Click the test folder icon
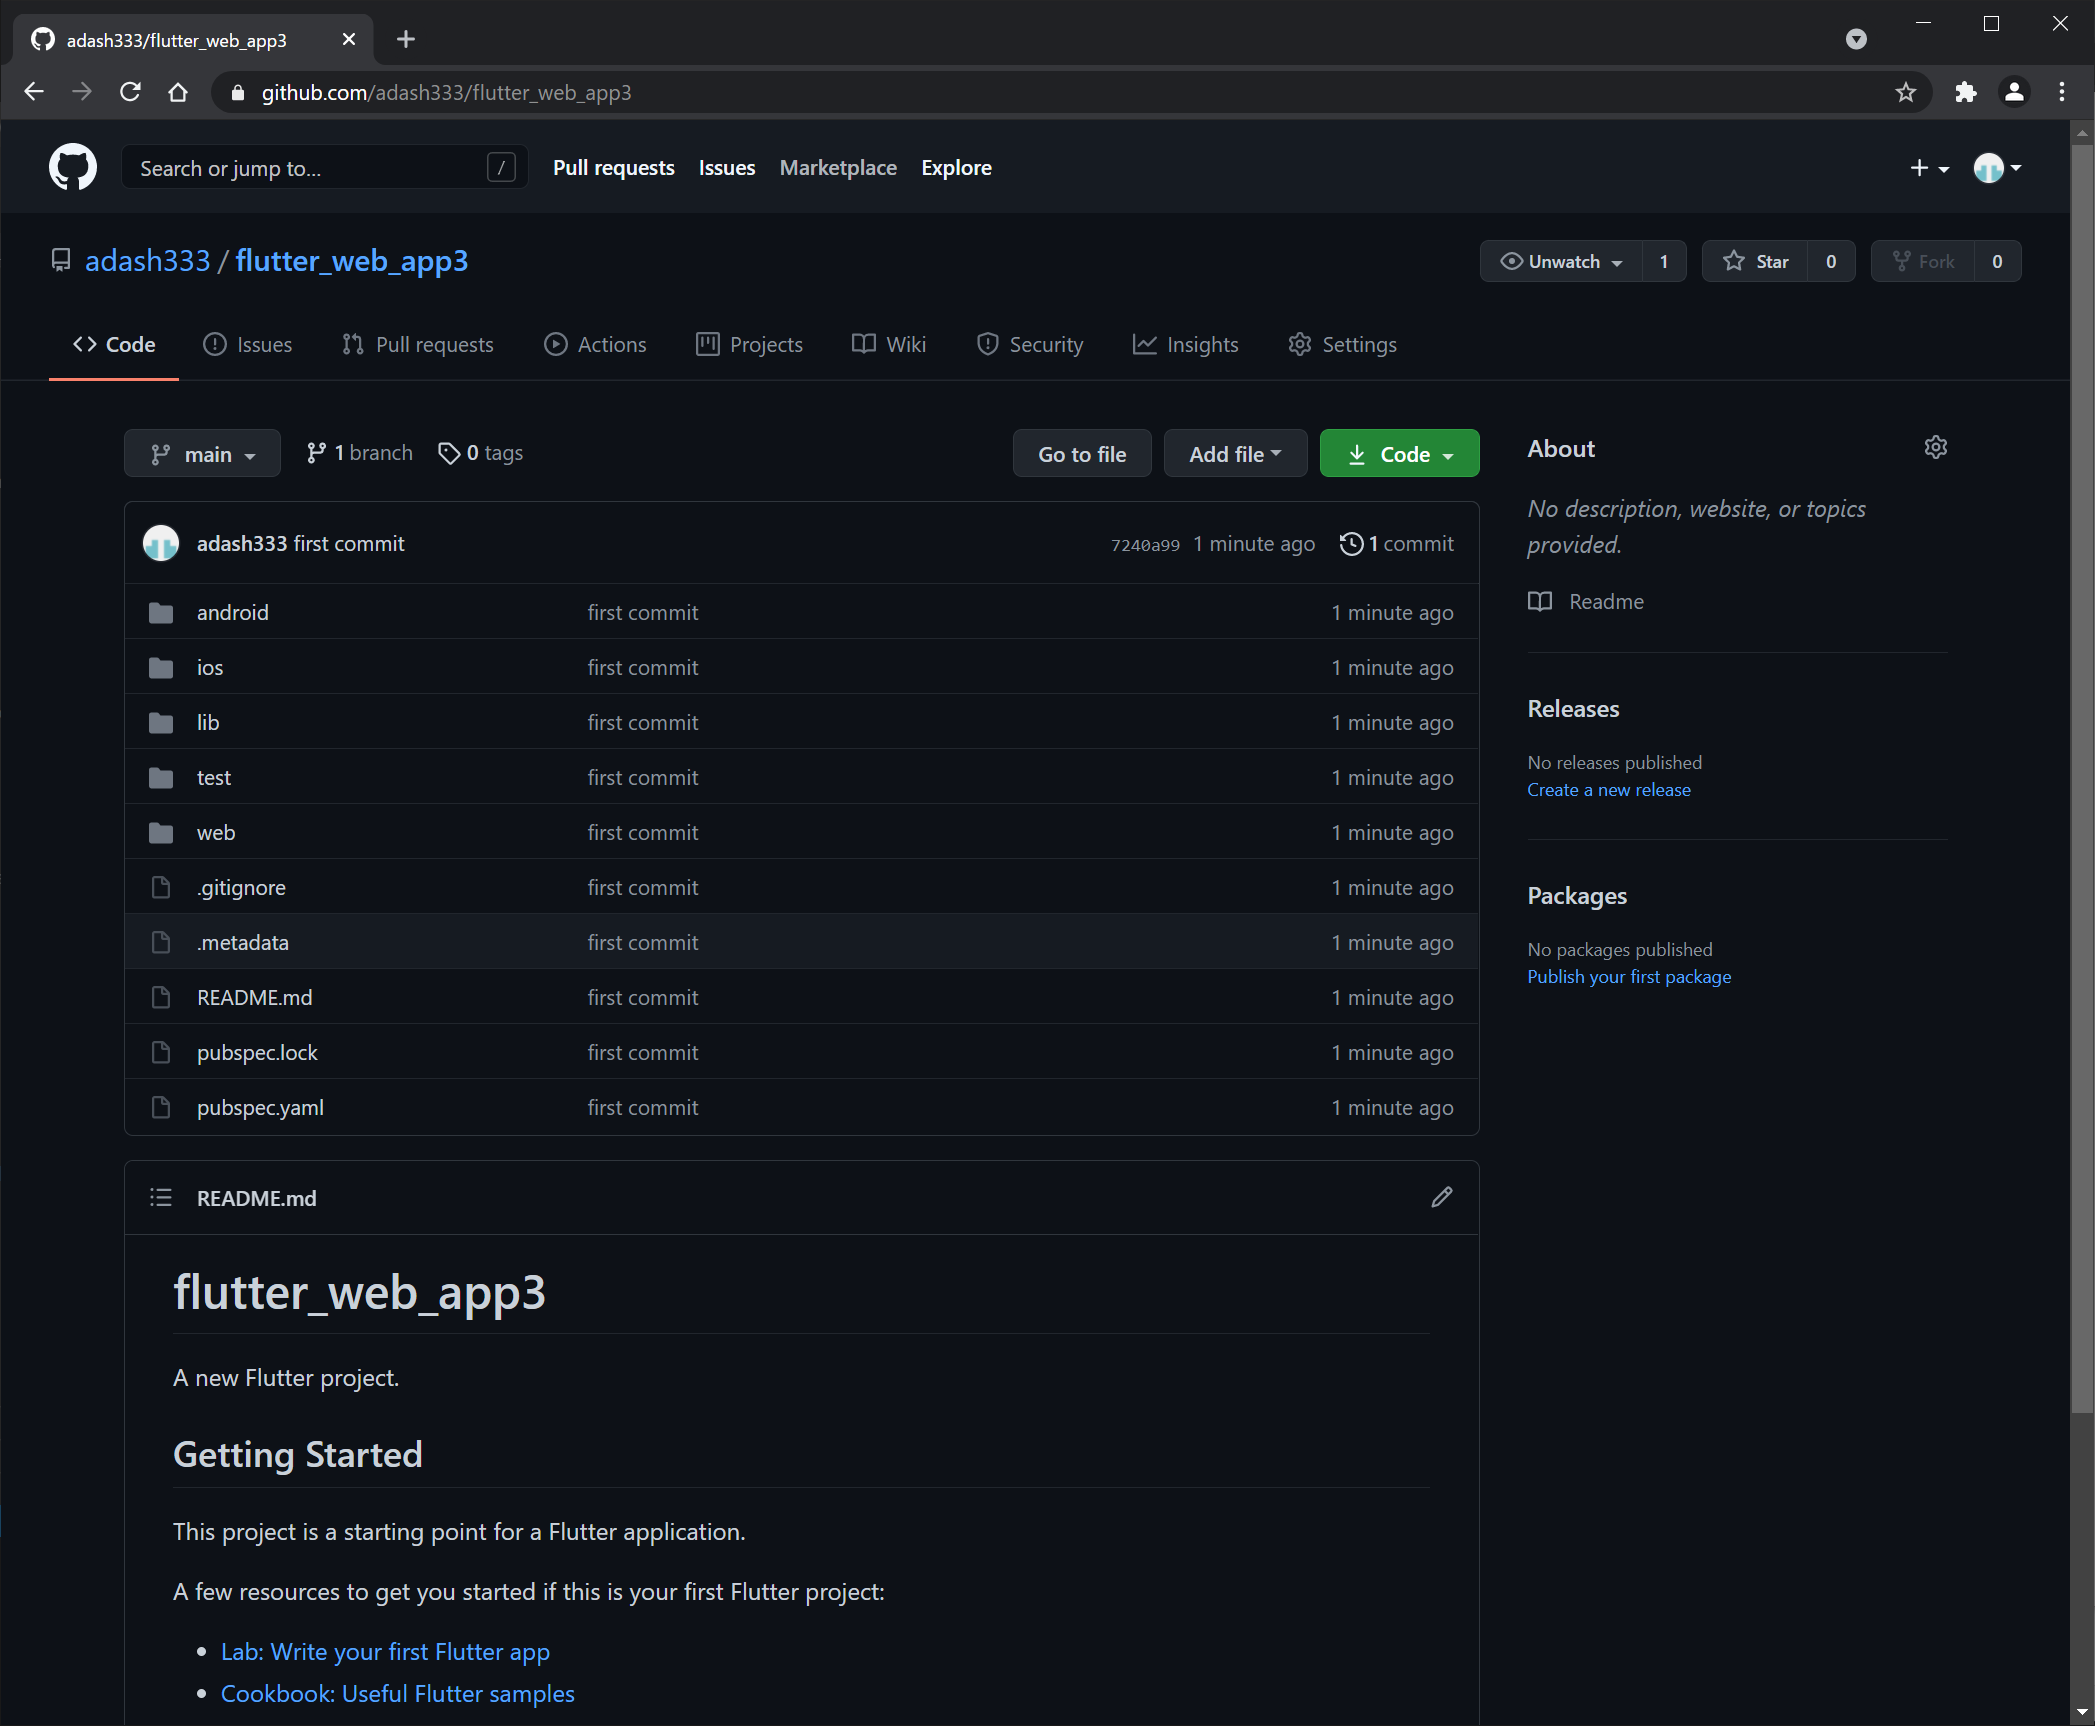Viewport: 2095px width, 1726px height. (161, 777)
